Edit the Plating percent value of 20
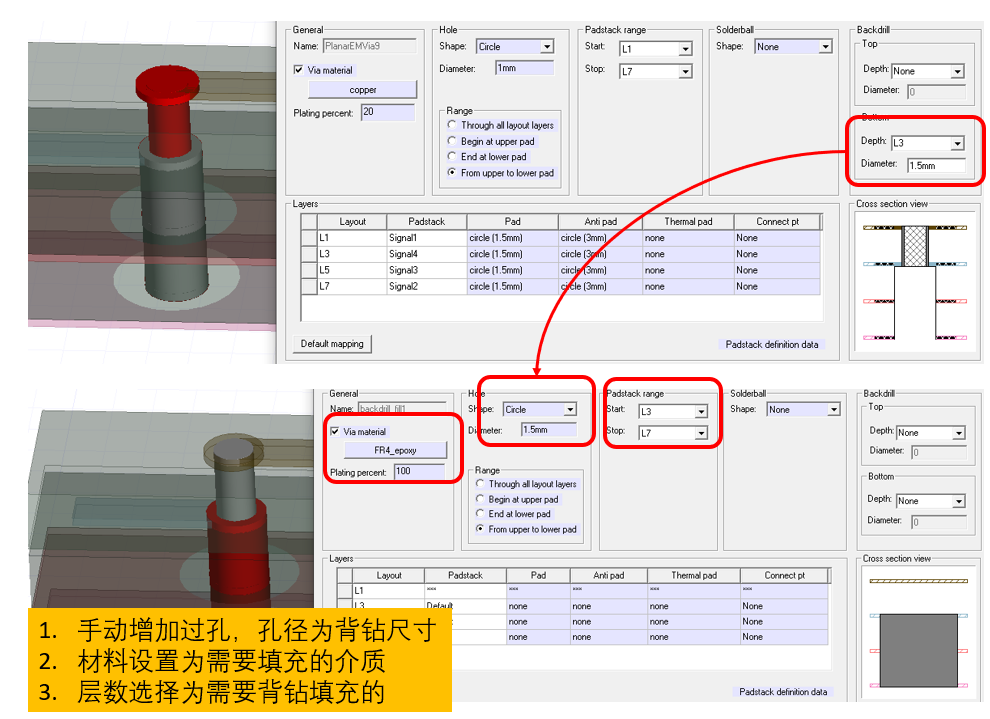990x719 pixels. pos(385,112)
